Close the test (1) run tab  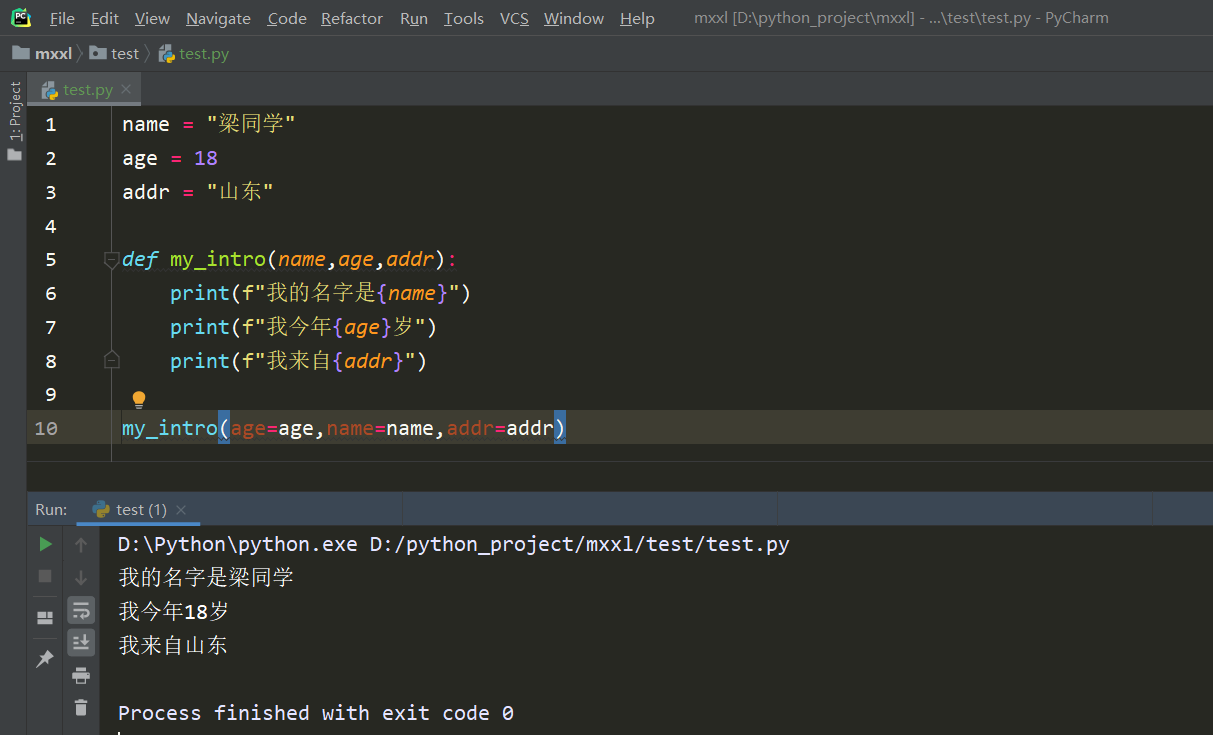(x=181, y=510)
